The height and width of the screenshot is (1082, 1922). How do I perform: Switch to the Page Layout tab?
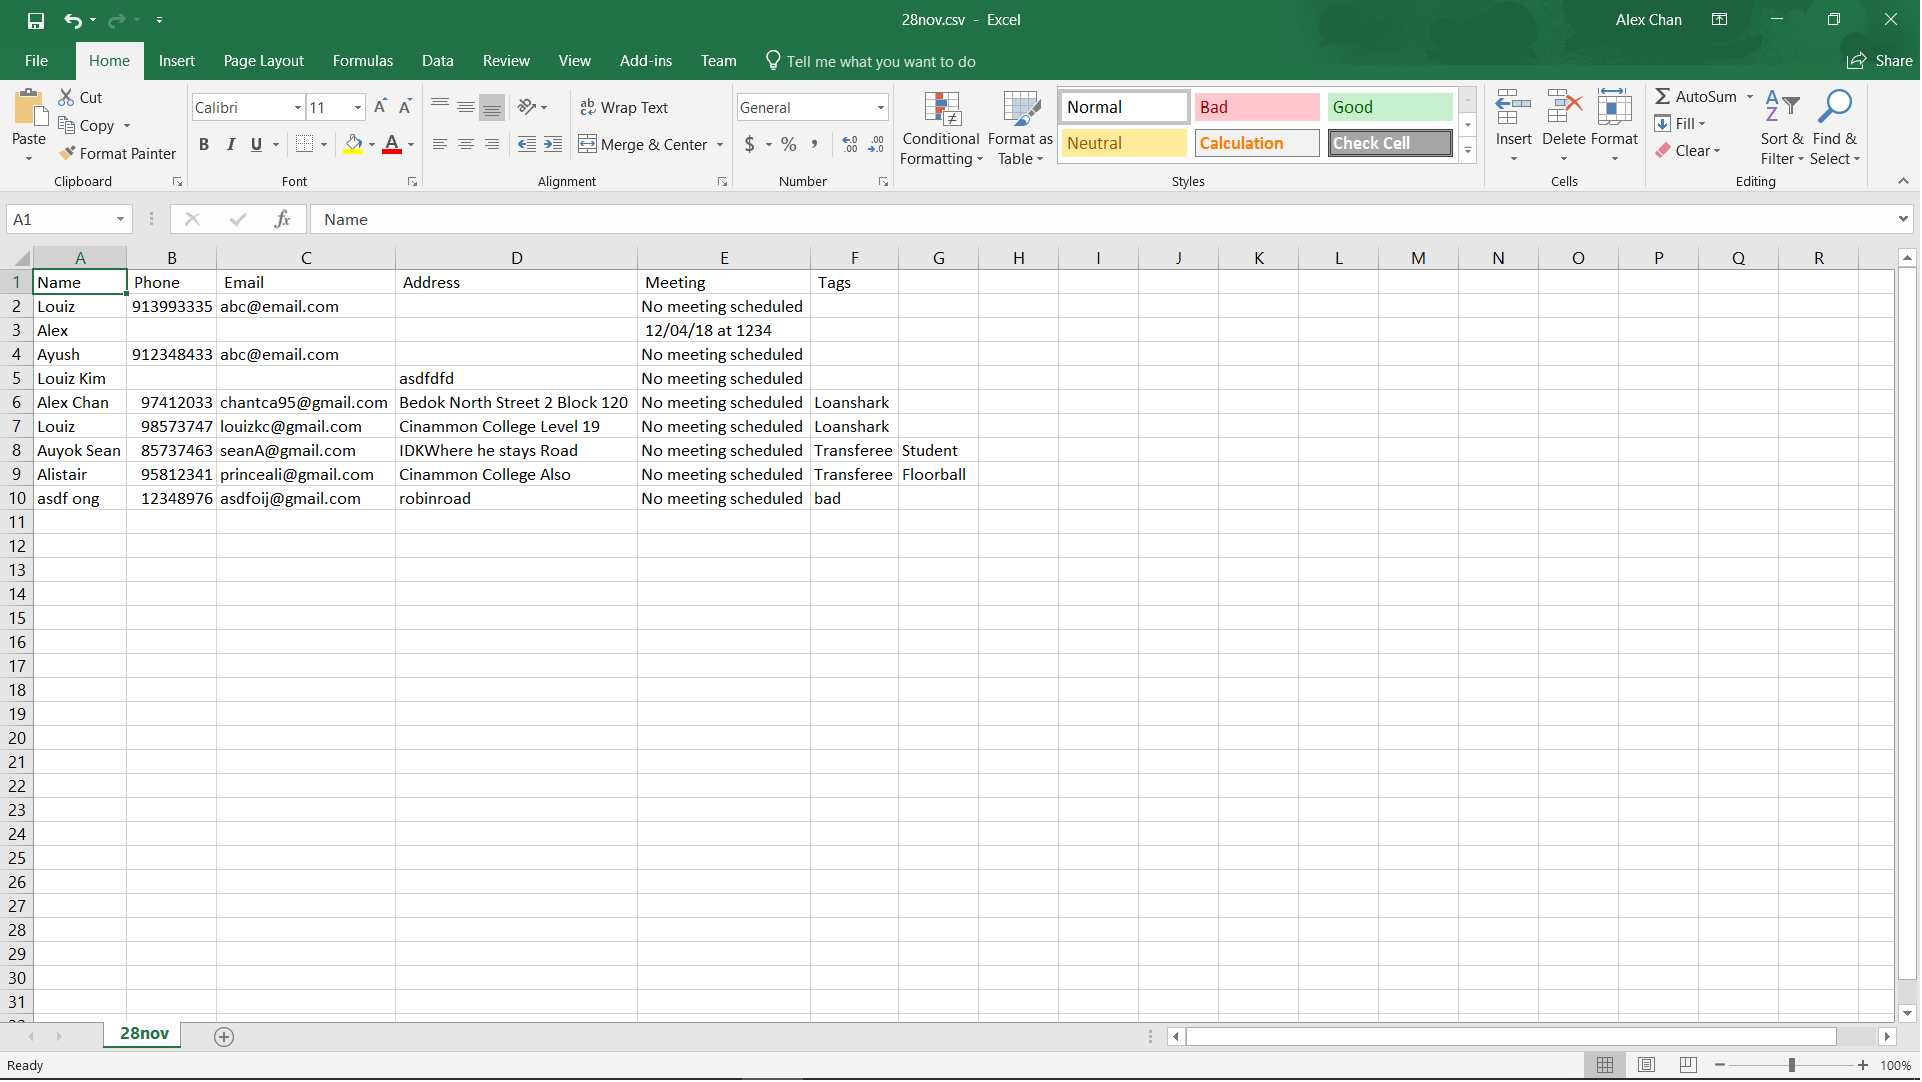coord(264,61)
